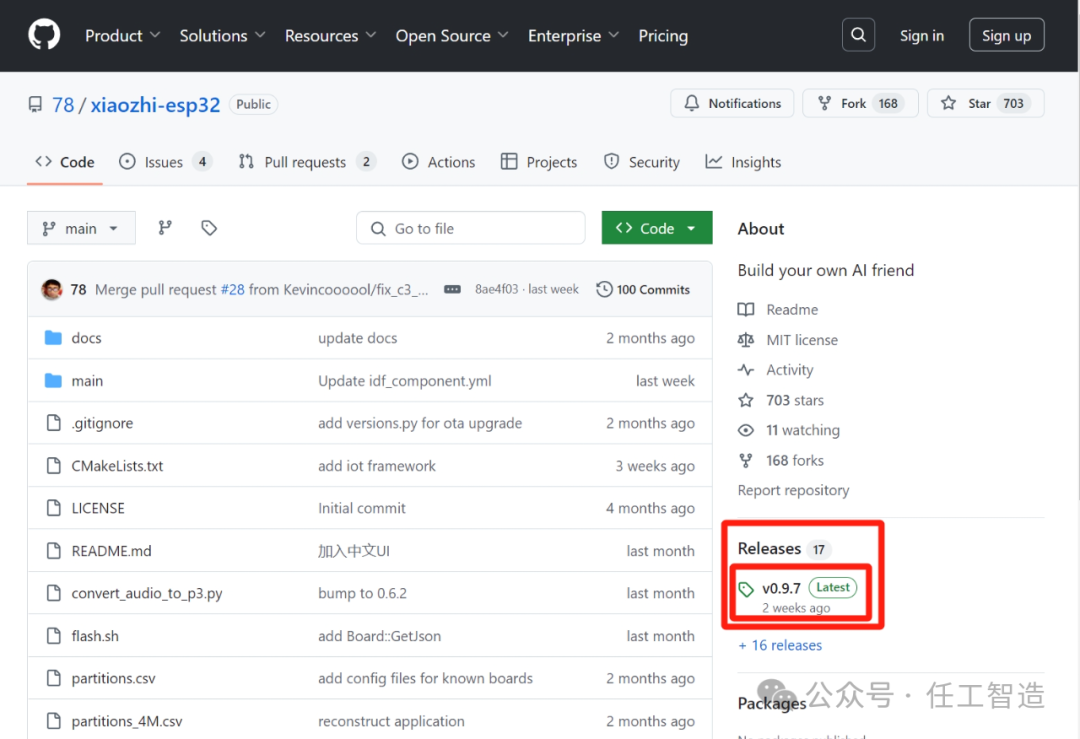Click the convert_audio_to_p3.py file icon
Image resolution: width=1080 pixels, height=739 pixels.
click(x=54, y=592)
